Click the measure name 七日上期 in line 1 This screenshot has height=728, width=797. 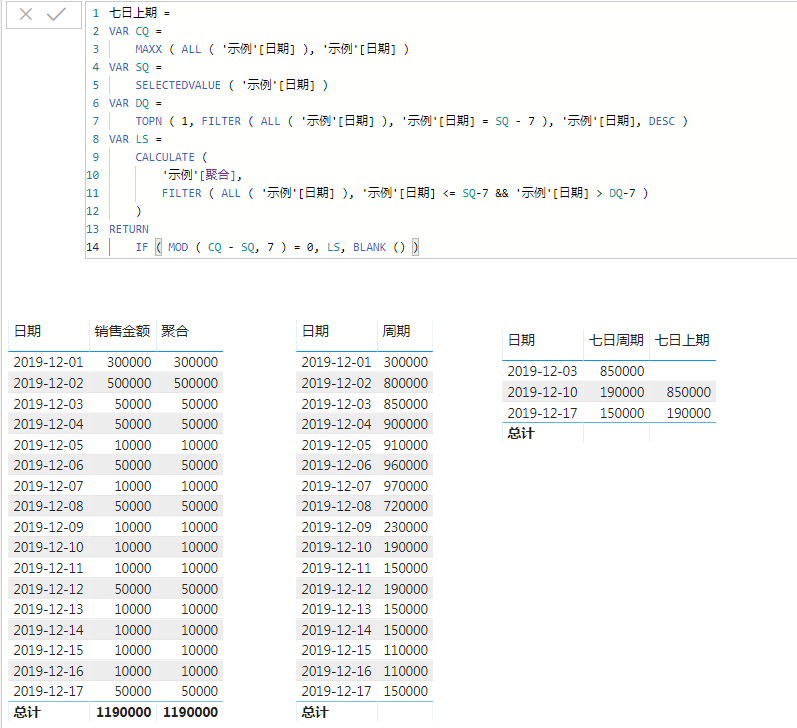(133, 13)
